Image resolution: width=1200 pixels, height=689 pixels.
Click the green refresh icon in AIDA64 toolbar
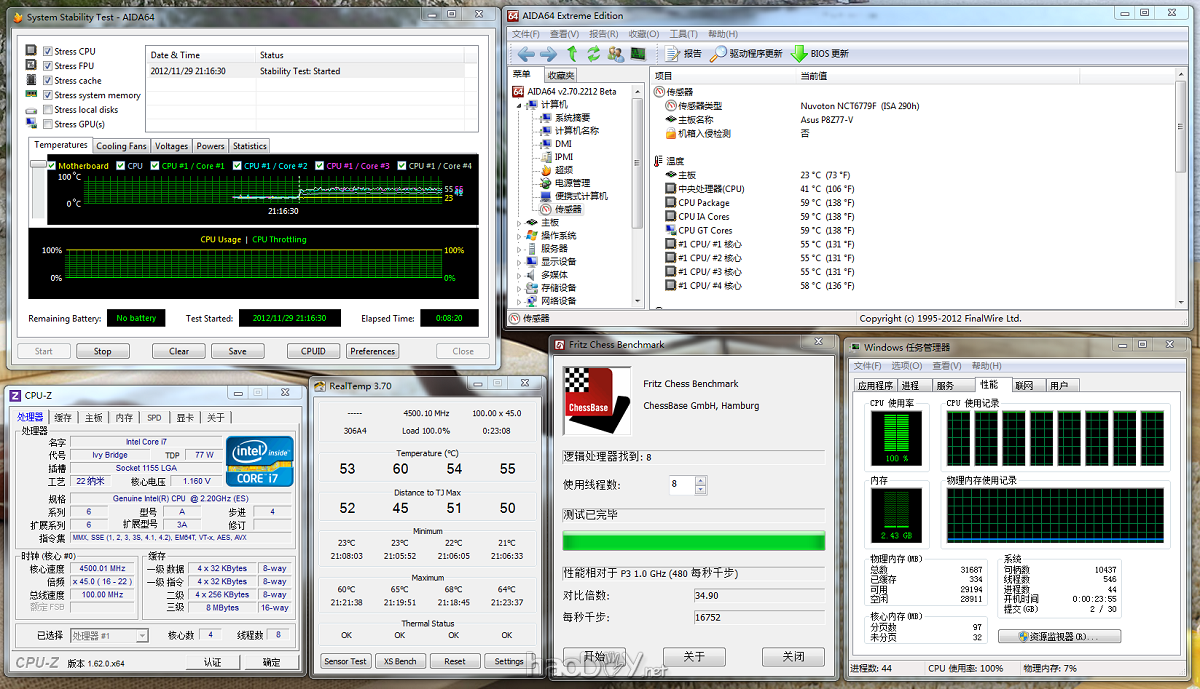[593, 54]
